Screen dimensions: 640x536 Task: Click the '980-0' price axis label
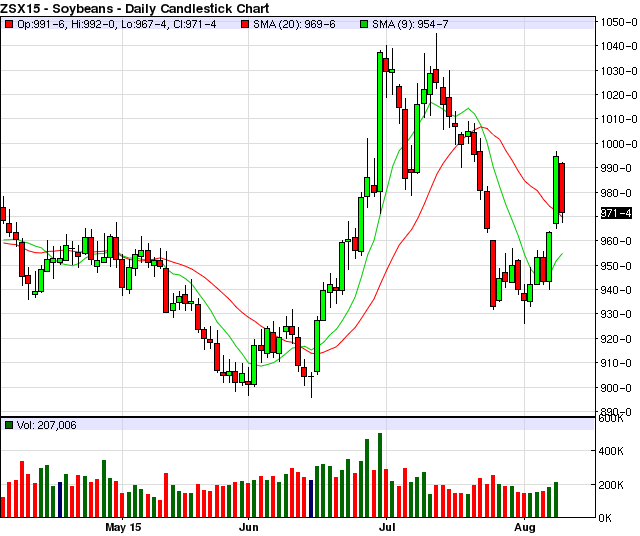616,193
